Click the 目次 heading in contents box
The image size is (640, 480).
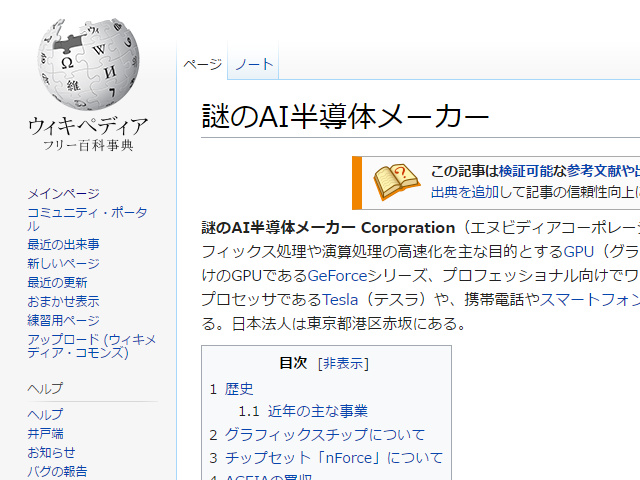[293, 363]
